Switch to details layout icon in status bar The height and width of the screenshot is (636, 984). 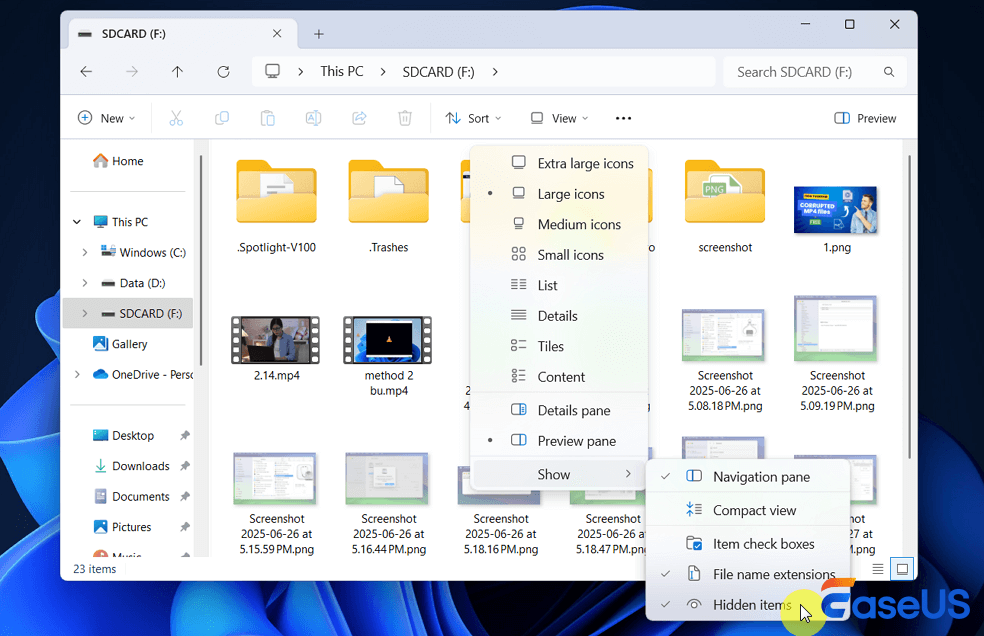[878, 569]
